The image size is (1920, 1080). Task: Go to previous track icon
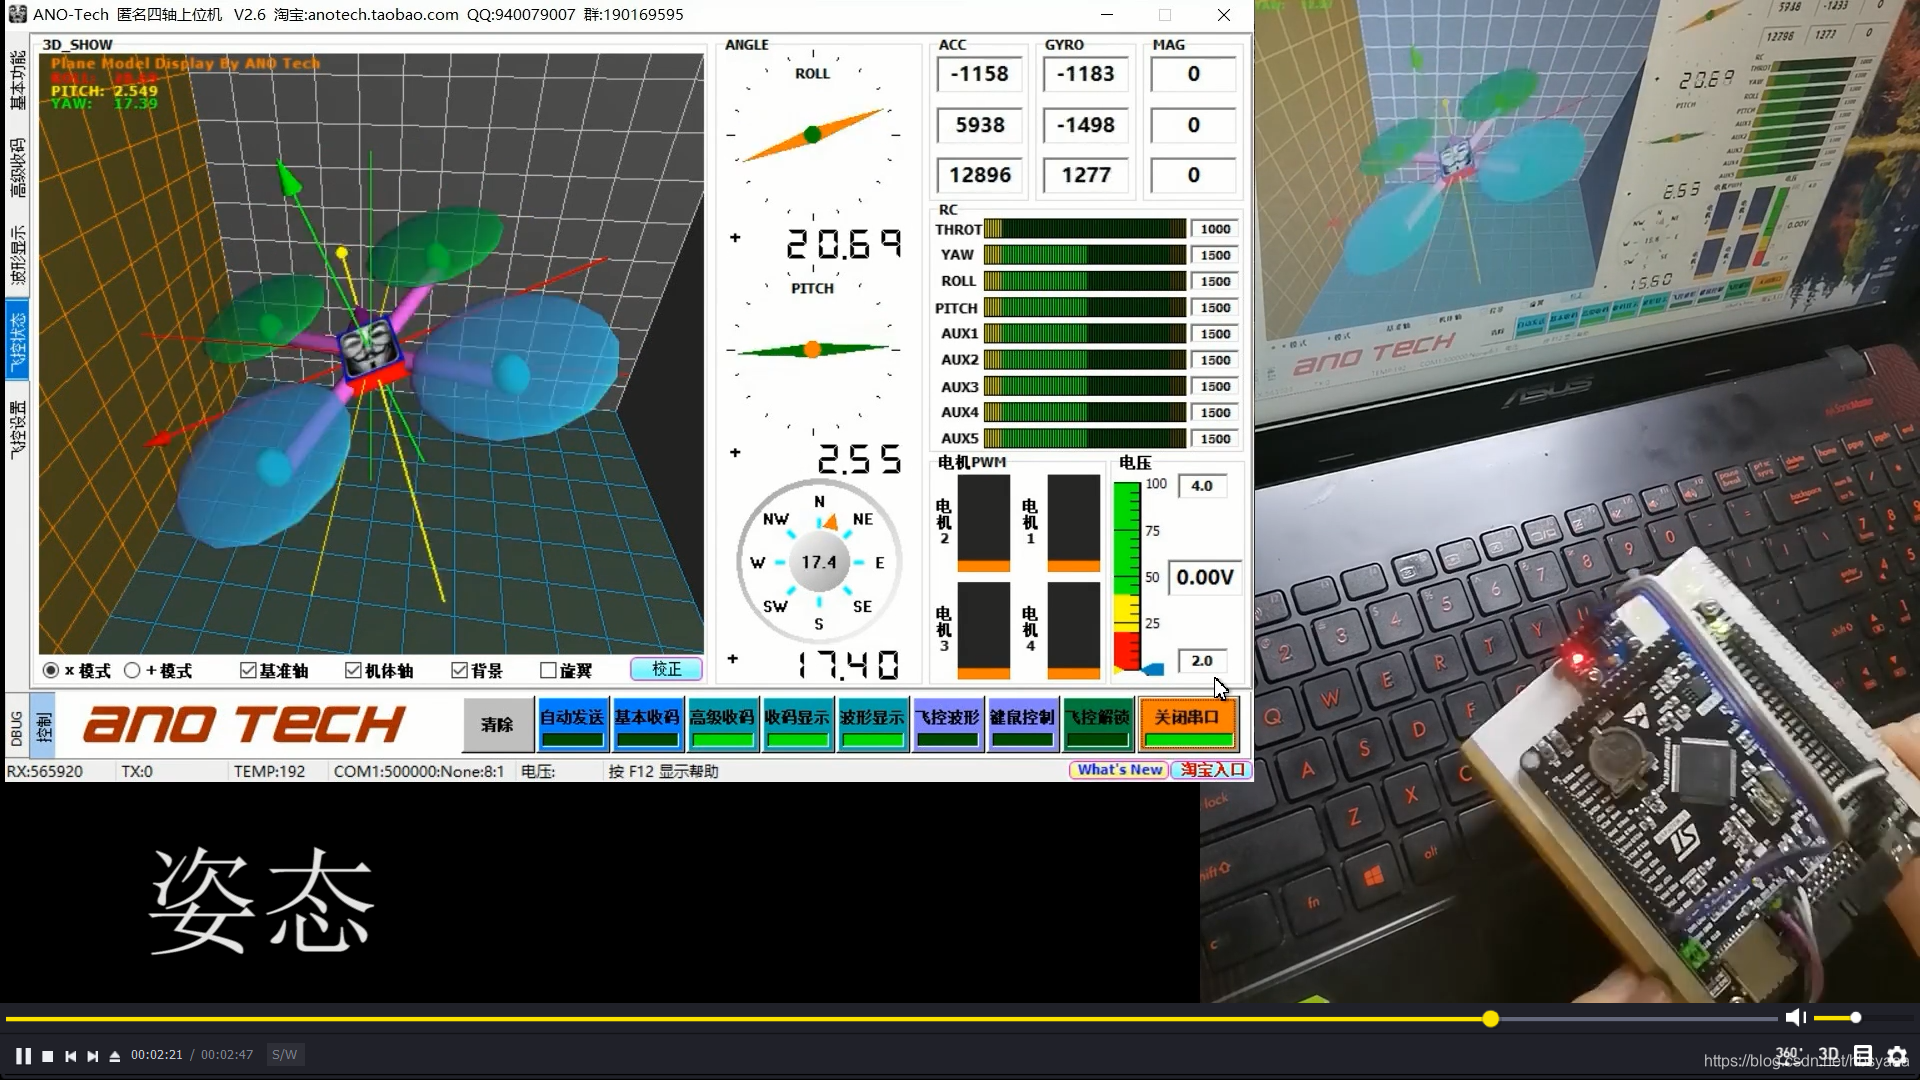tap(70, 1056)
